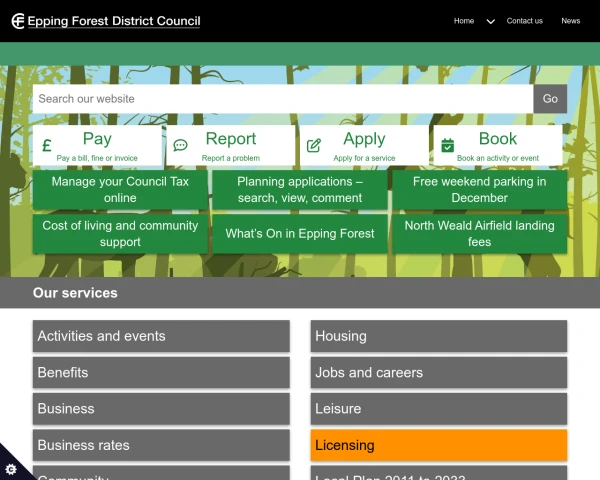The height and width of the screenshot is (480, 600).
Task: Click the search website input field
Action: (x=282, y=99)
